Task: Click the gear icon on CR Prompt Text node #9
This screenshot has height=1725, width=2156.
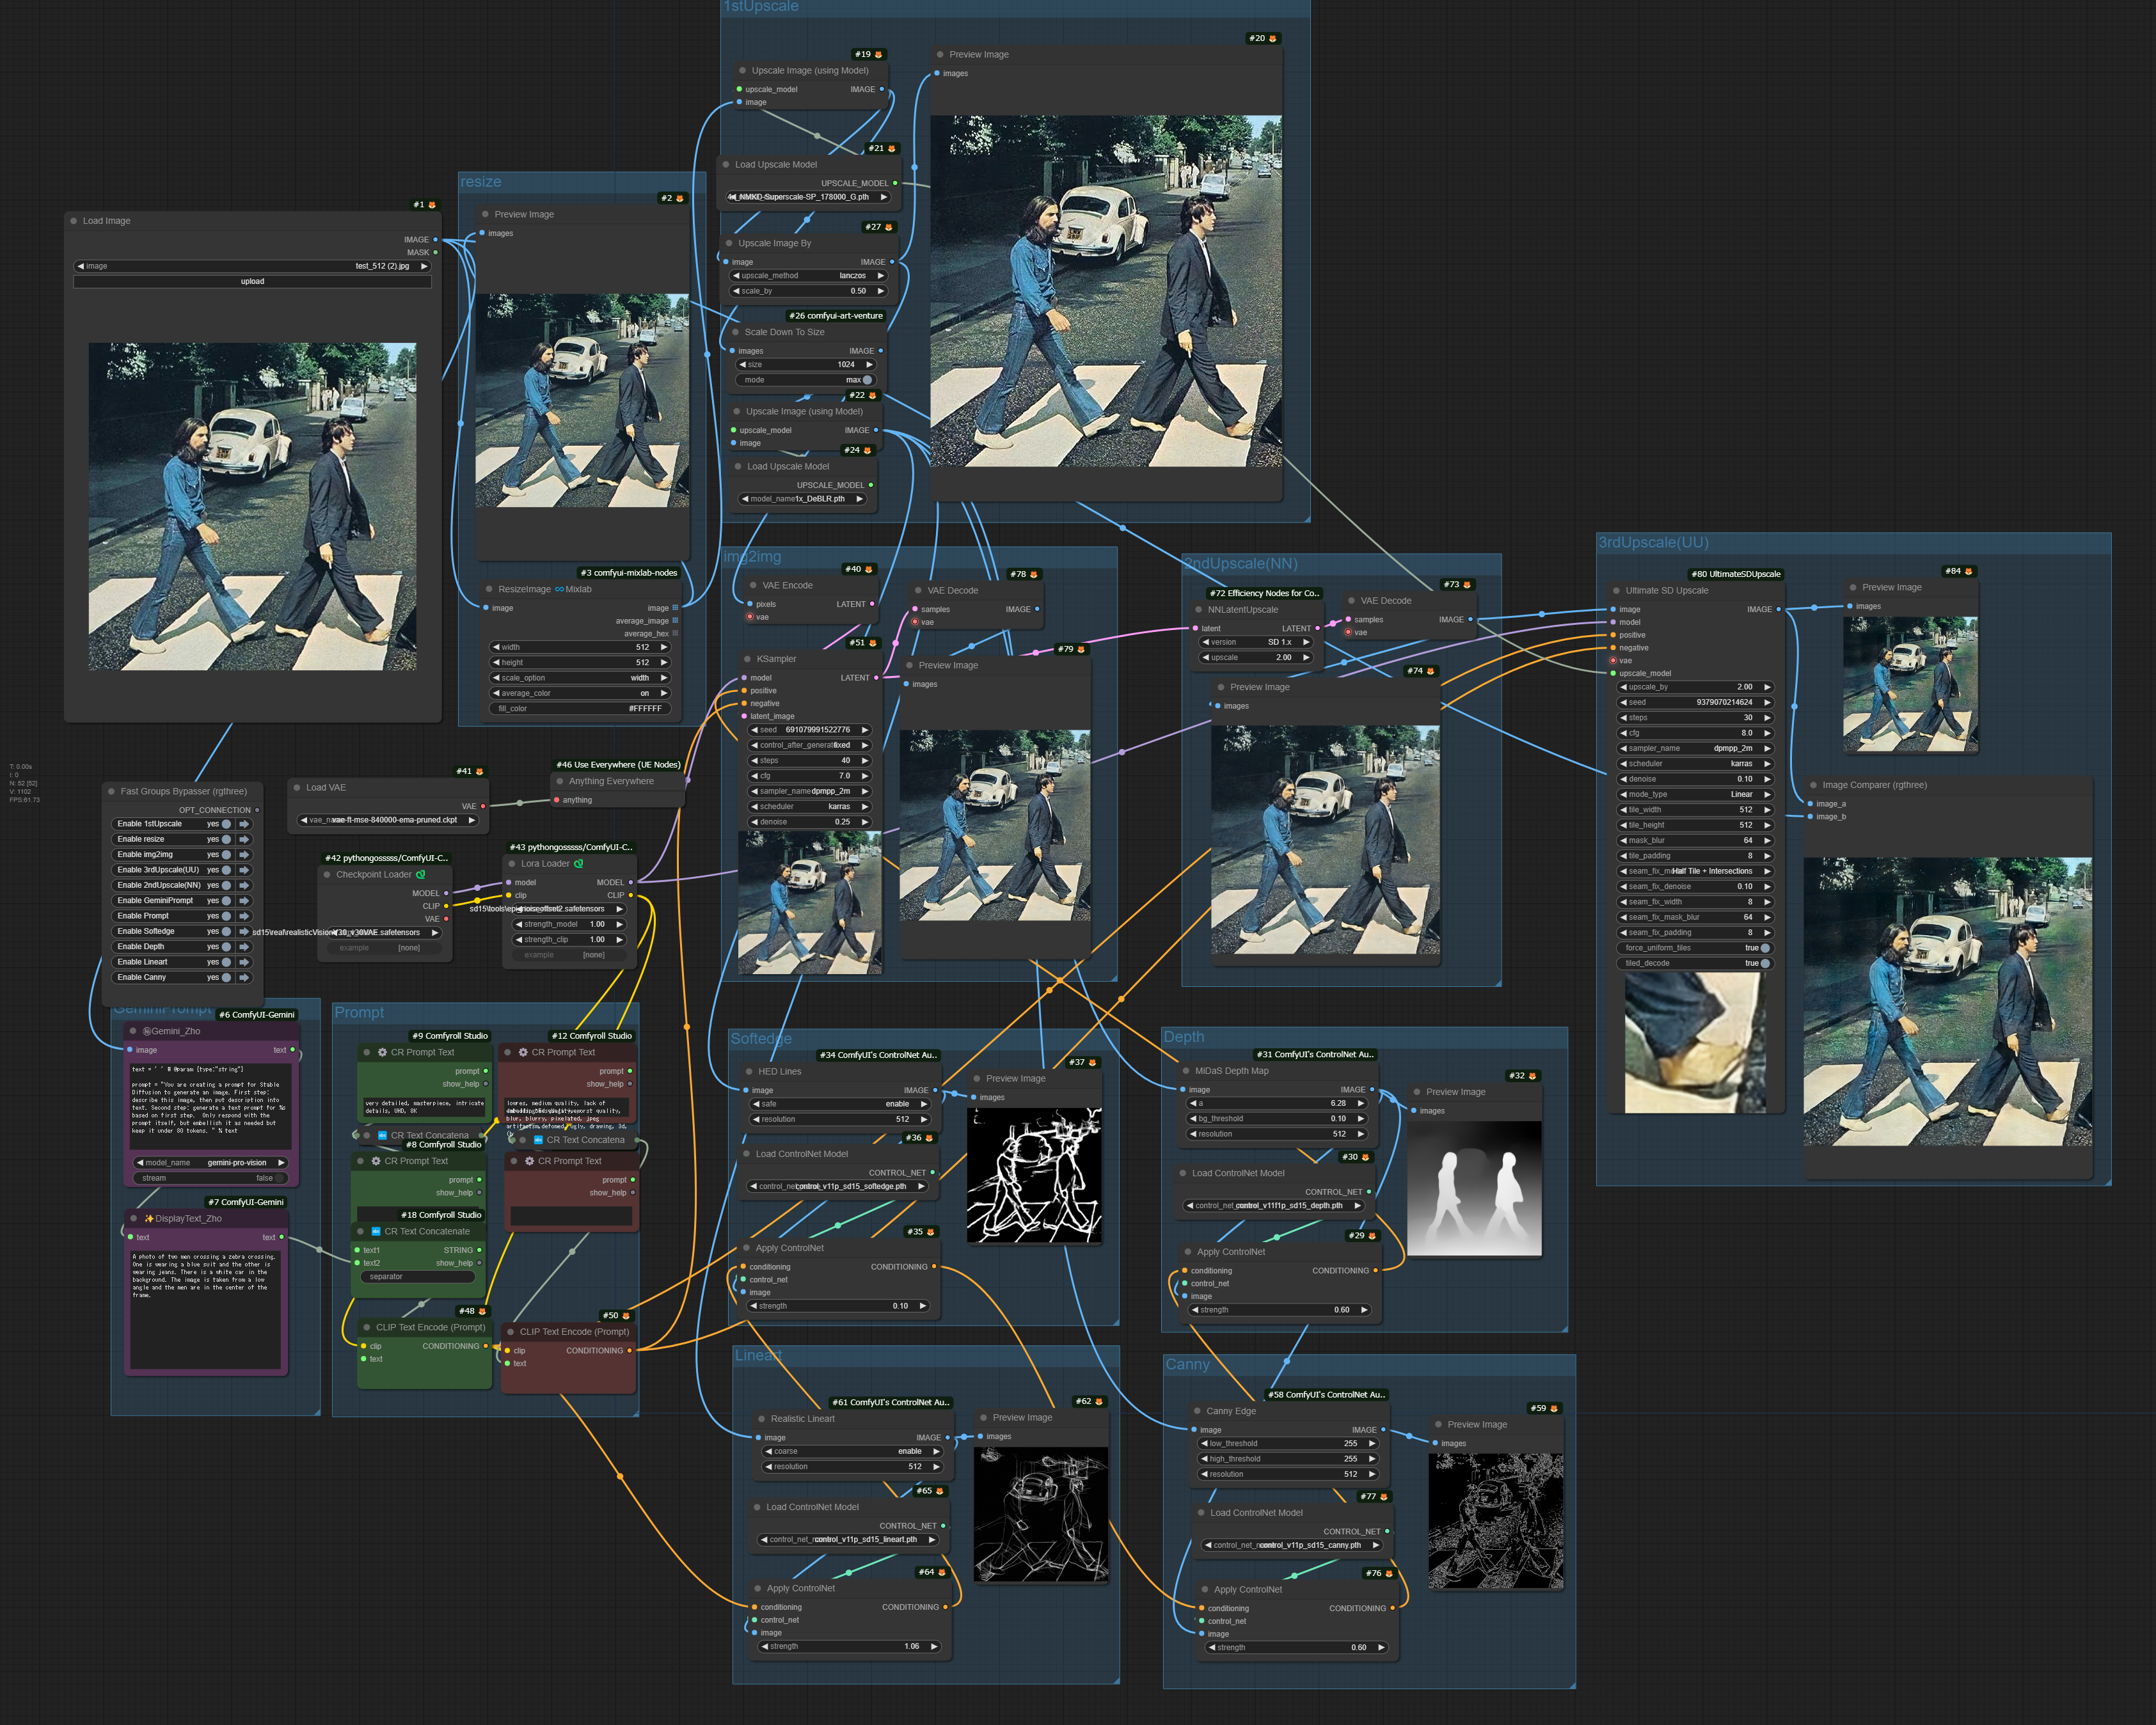Action: 382,1052
